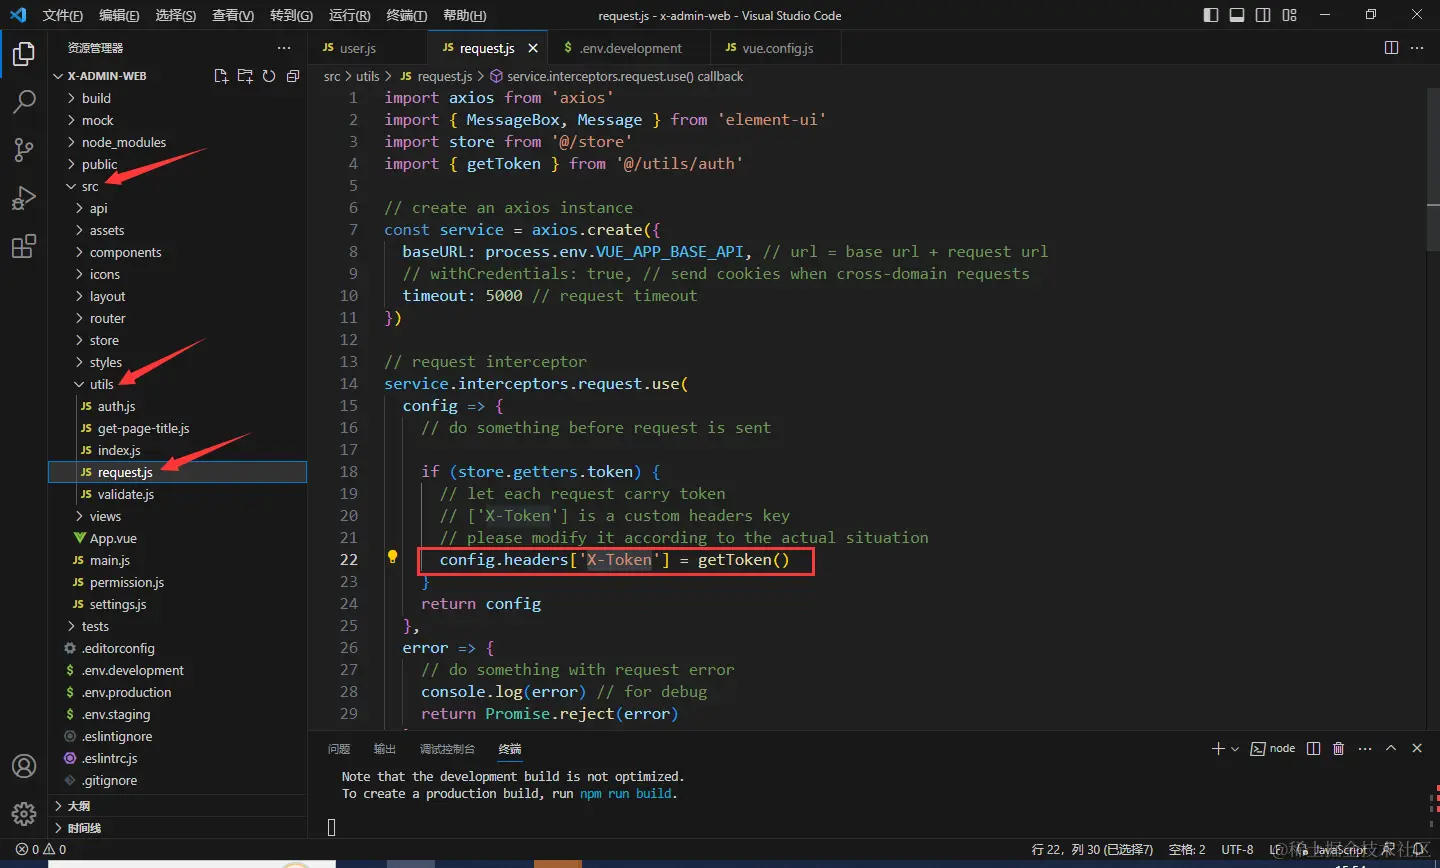Open the 查看(V) menu
1440x868 pixels.
[x=233, y=15]
